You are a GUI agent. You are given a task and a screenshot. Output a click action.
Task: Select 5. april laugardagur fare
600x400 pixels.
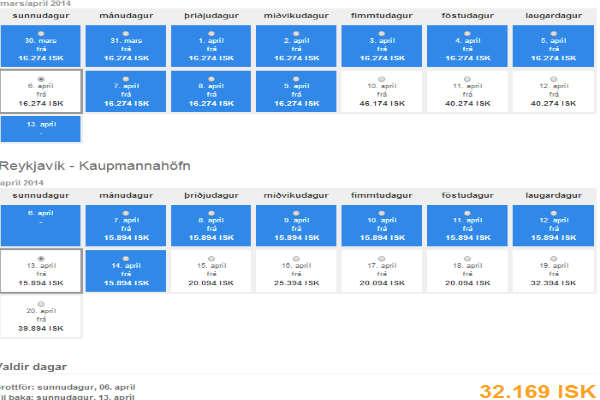[553, 31]
